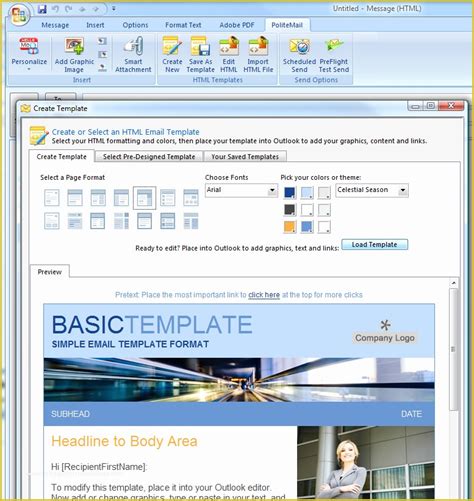Select fourth page format in bottom row
Viewport: 474px width, 501px height.
point(121,221)
